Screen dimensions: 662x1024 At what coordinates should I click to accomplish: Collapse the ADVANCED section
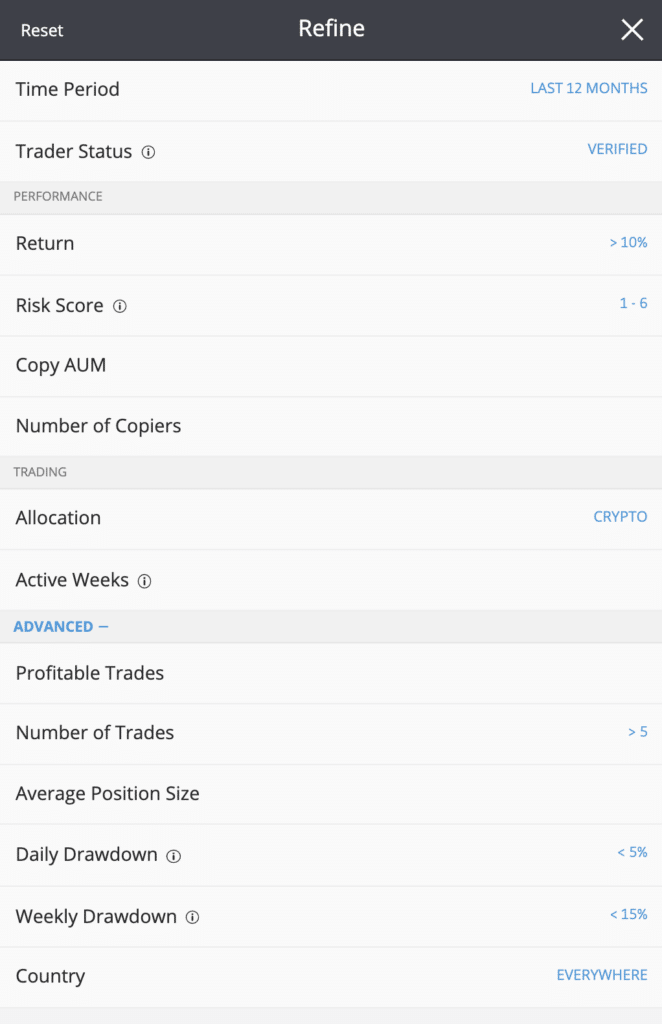click(61, 626)
